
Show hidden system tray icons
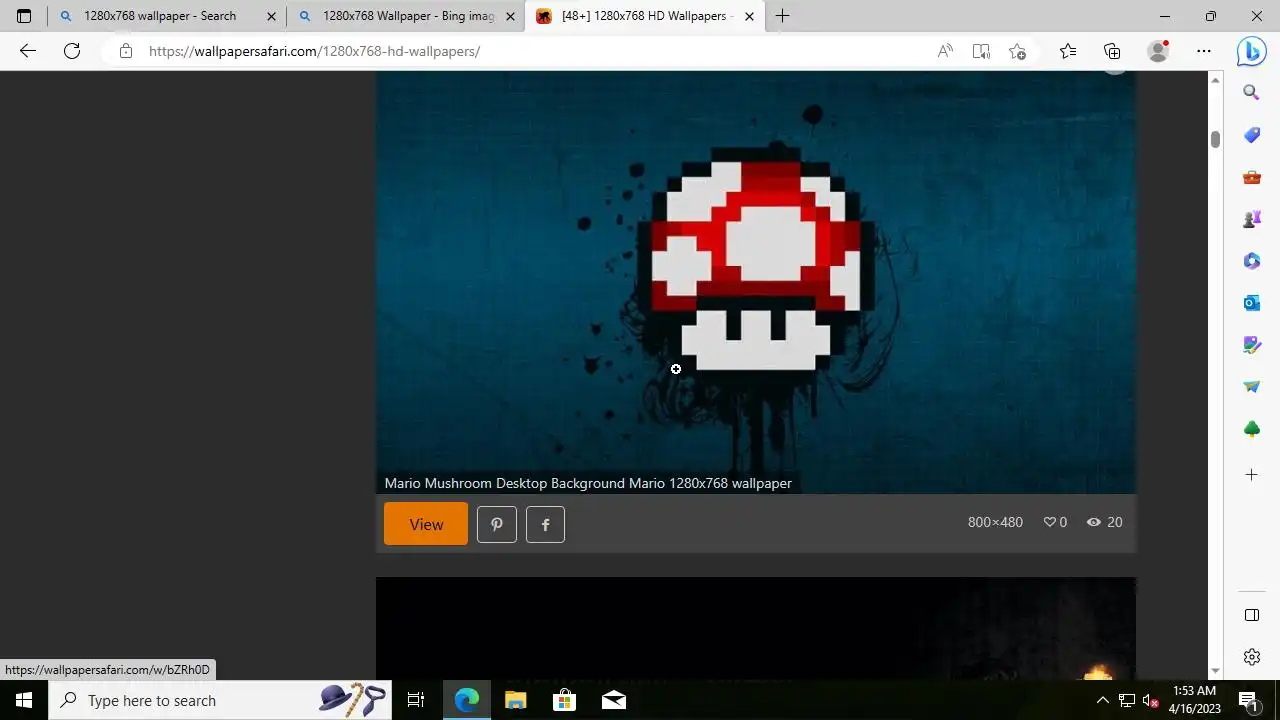(1102, 700)
